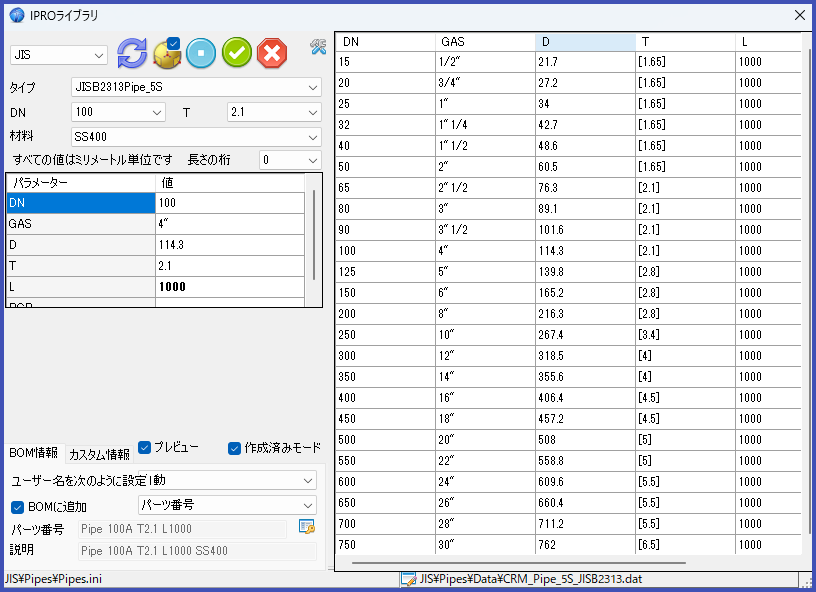Open settings via the wrench tools icon
816x592 pixels.
pos(318,46)
